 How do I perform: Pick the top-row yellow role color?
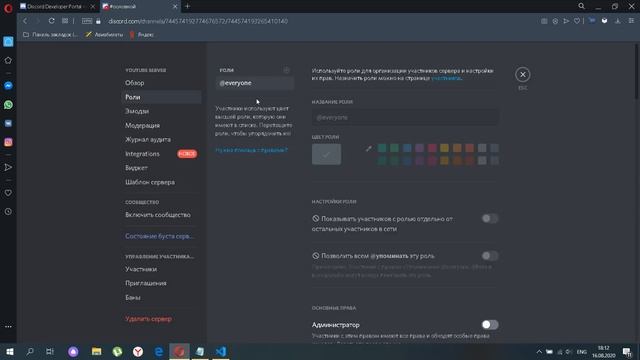tap(444, 148)
